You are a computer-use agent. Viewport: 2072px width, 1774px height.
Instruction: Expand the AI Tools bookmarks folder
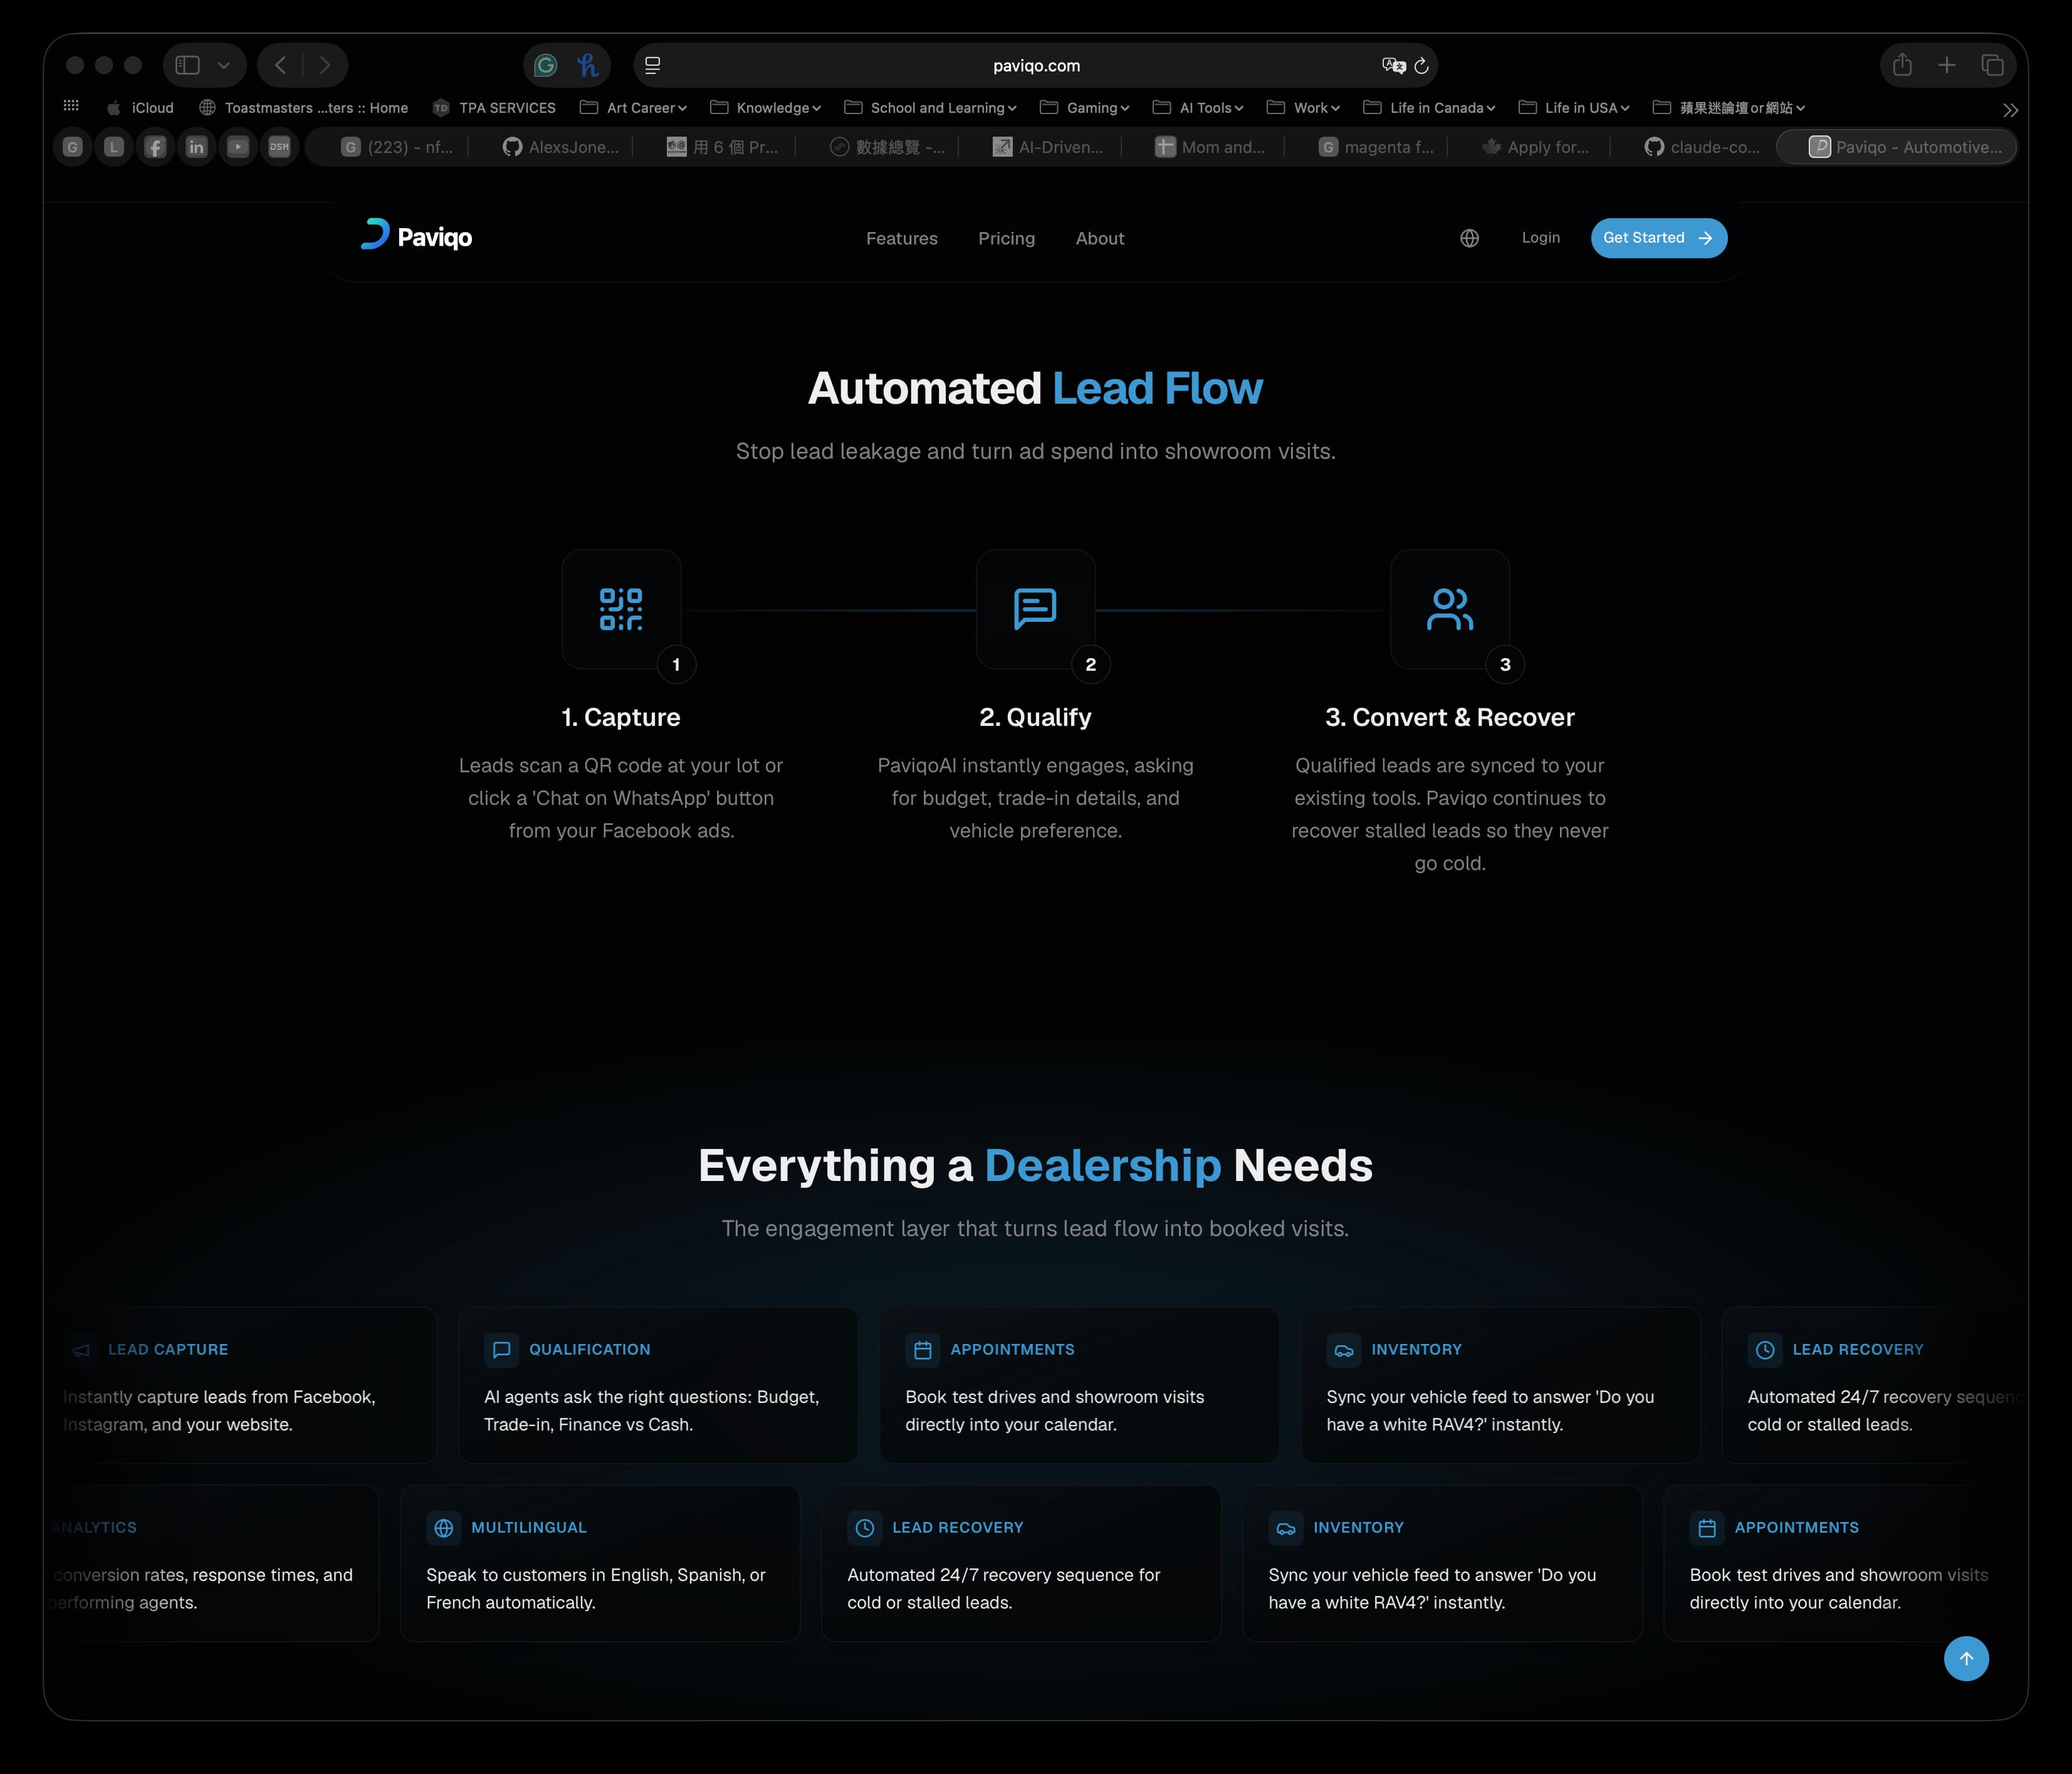coord(1199,107)
